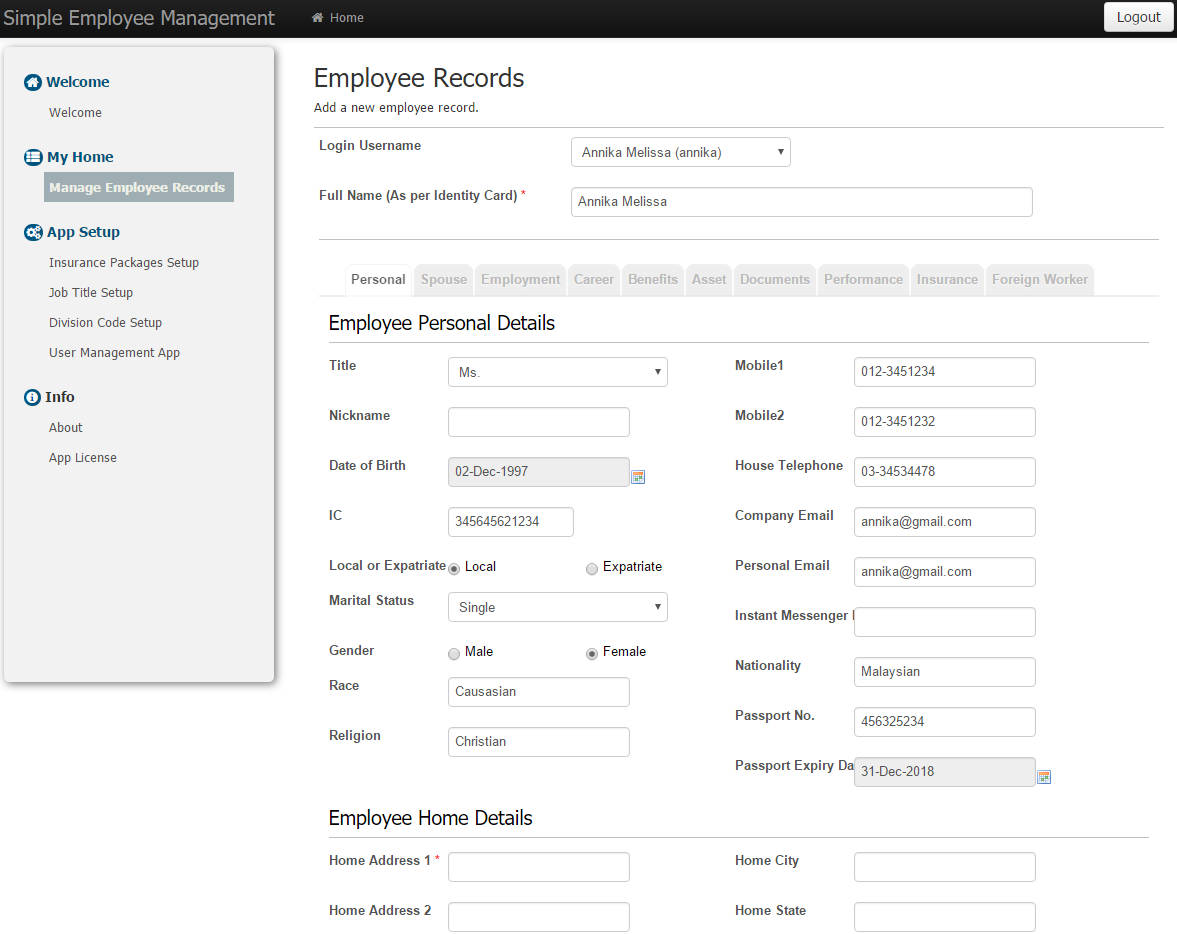
Task: Choose Female gender option
Action: (x=592, y=654)
